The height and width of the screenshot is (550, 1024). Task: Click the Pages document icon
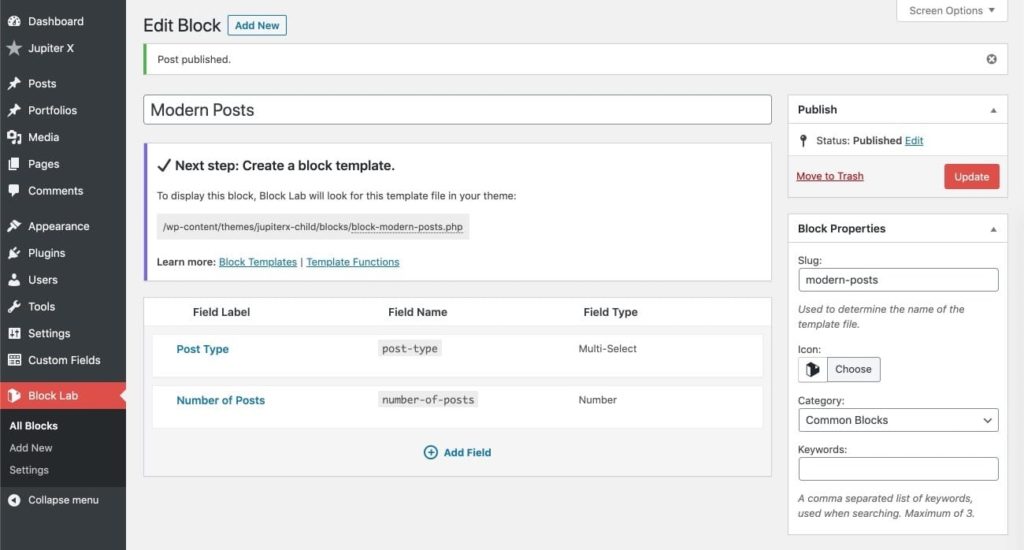coord(14,163)
